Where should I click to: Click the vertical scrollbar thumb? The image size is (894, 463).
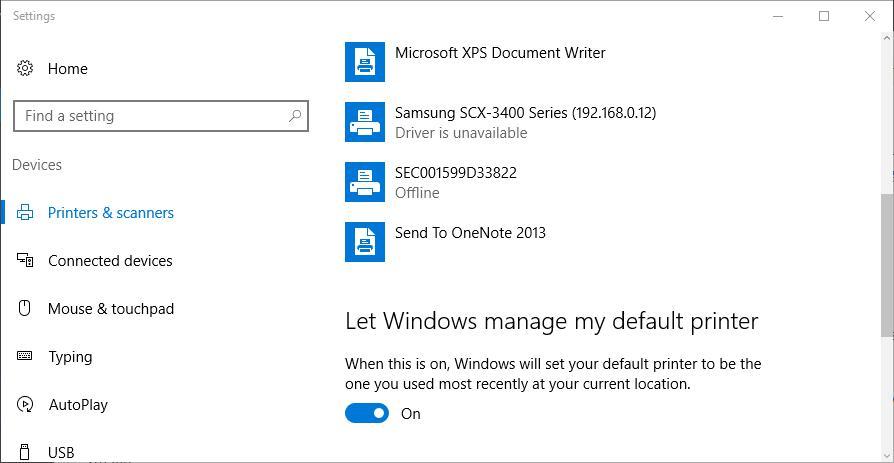(887, 265)
